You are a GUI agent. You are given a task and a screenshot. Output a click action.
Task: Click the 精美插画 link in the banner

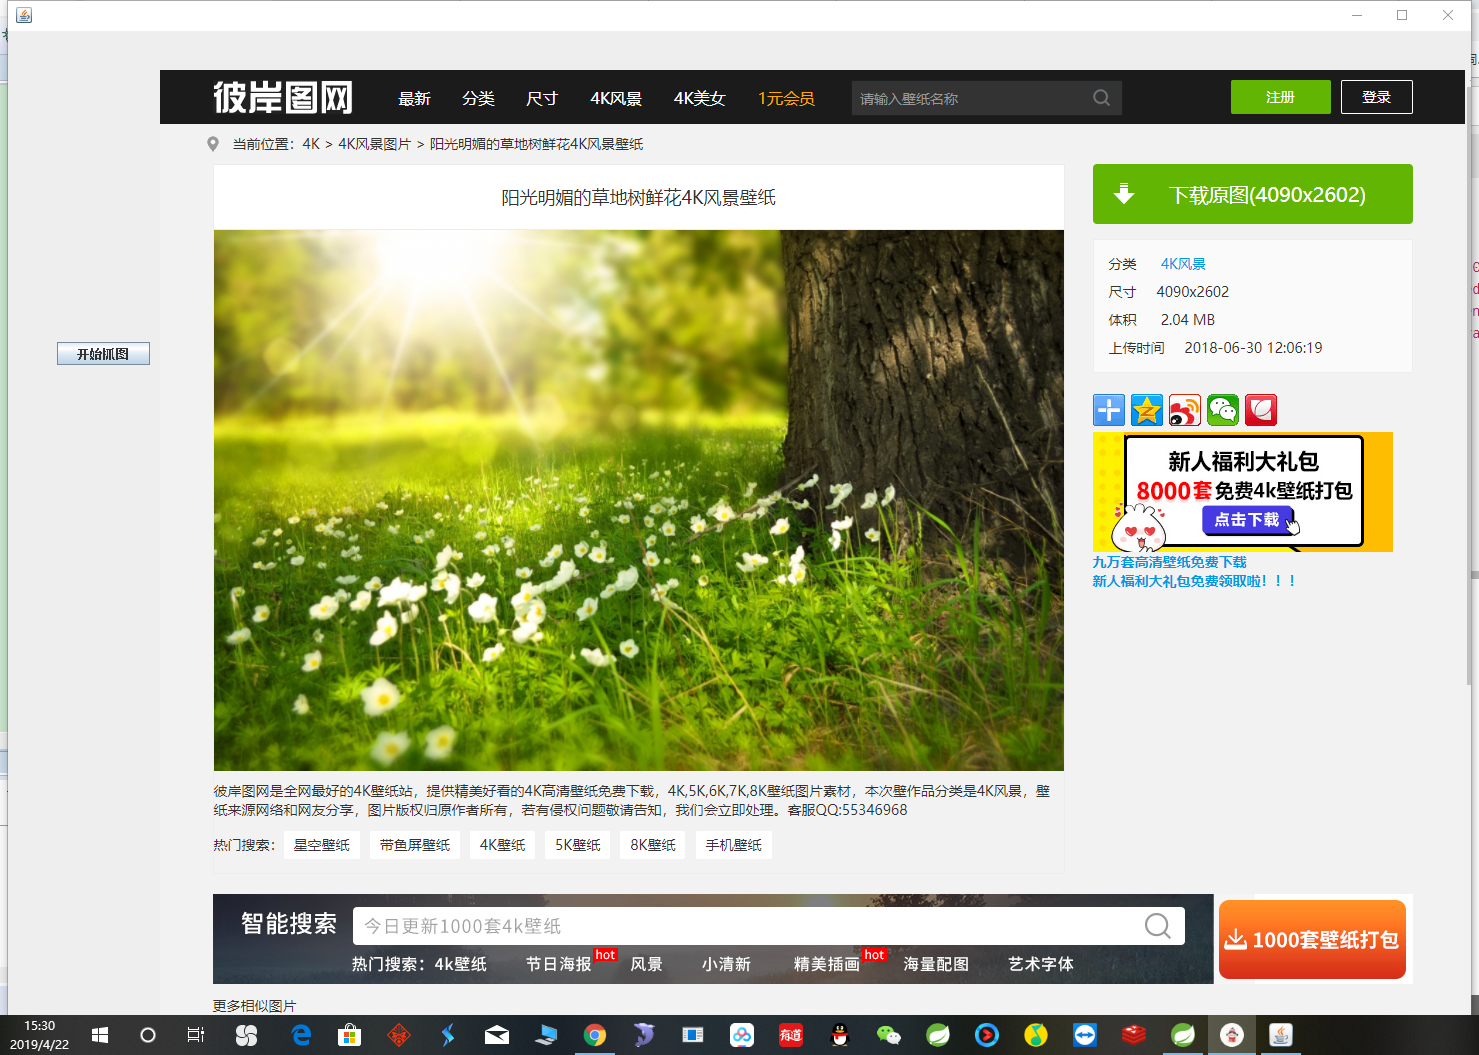pyautogui.click(x=827, y=964)
